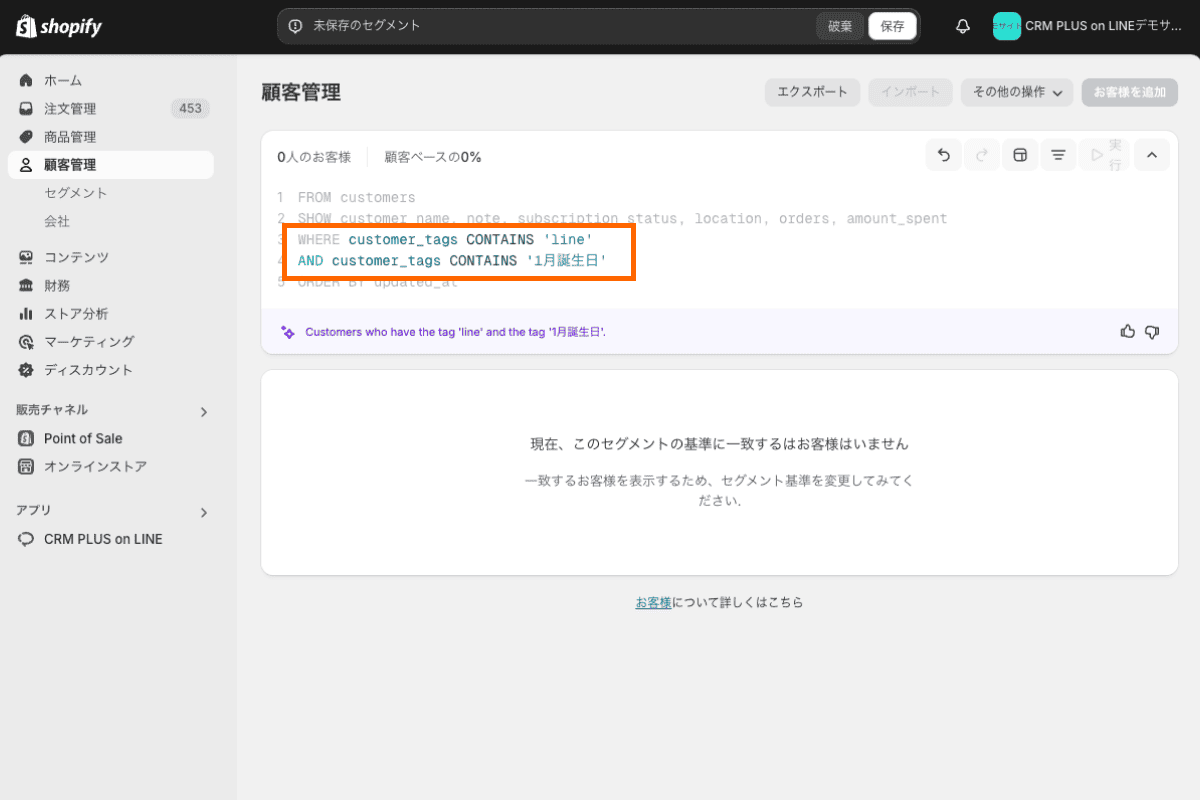Click the CRM PLUS on LINE app icon
The image size is (1200, 800).
26,539
